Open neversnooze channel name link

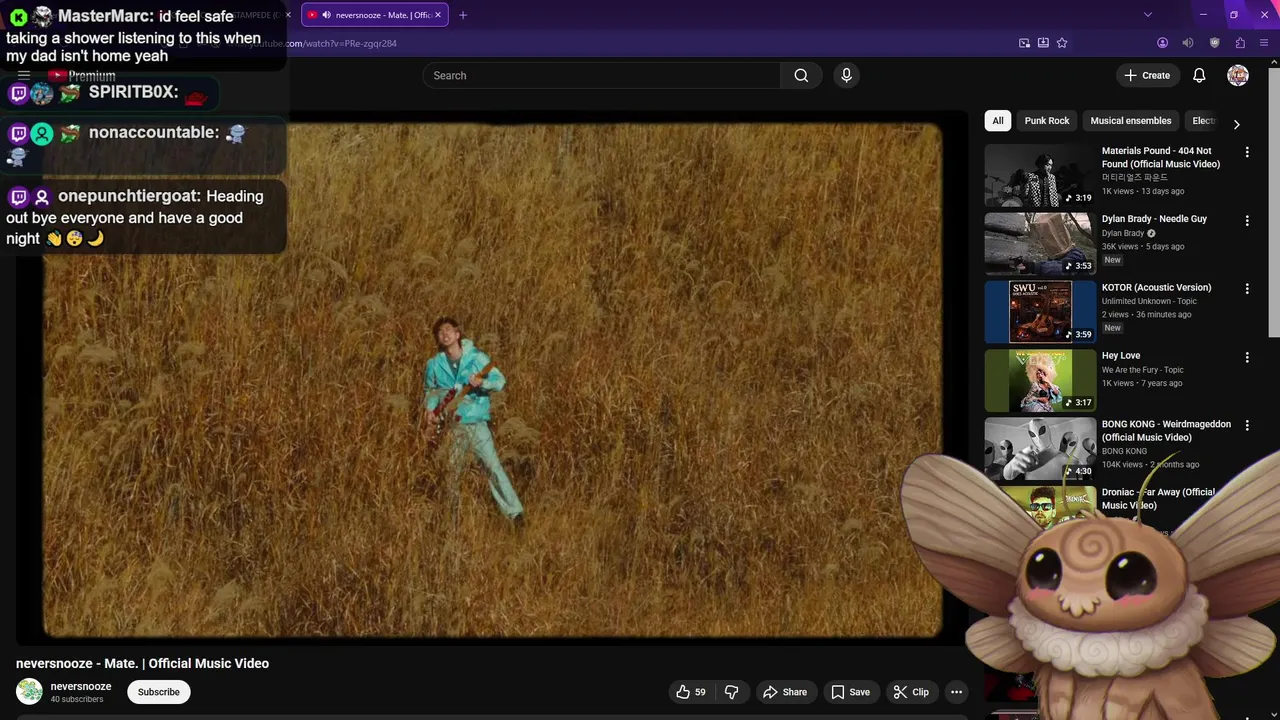[81, 686]
